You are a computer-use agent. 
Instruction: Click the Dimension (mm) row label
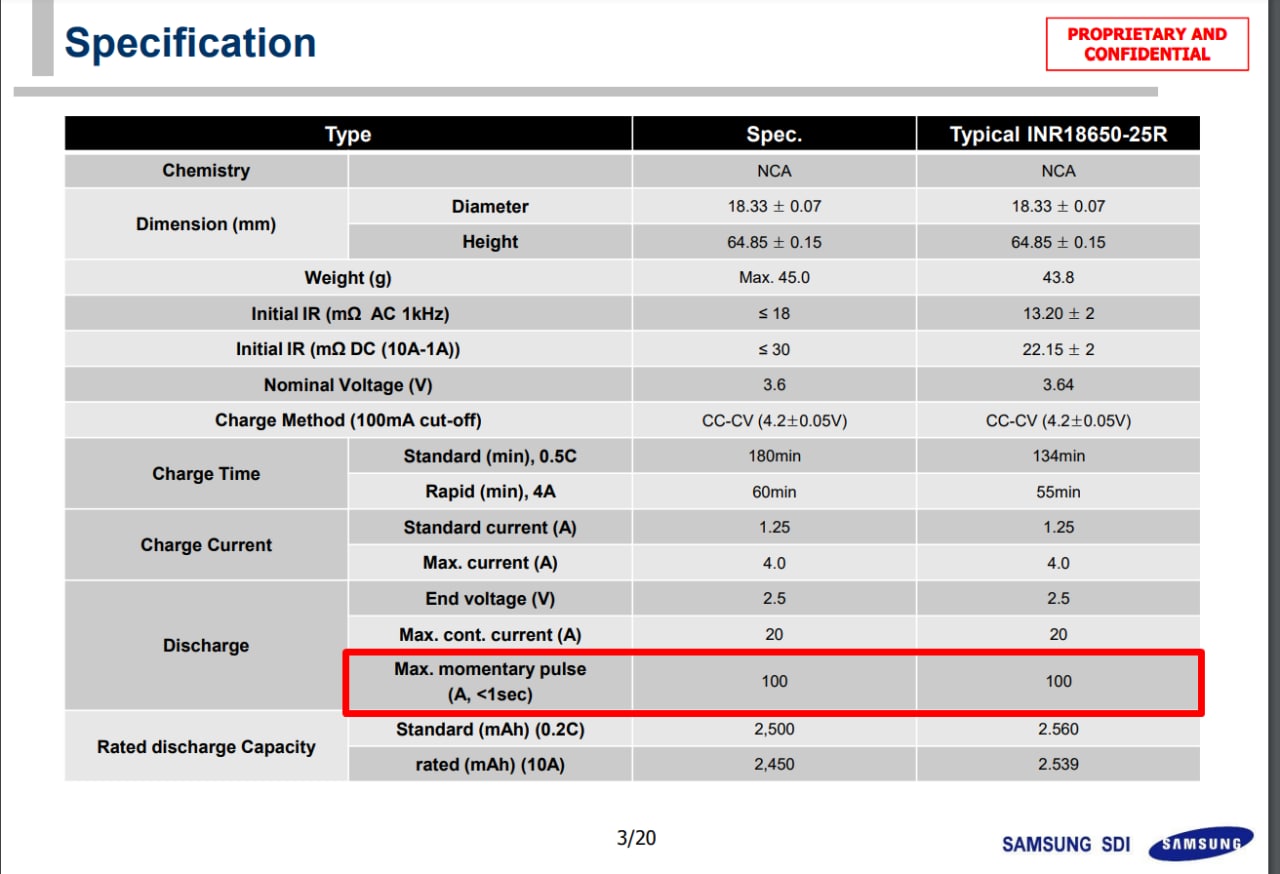tap(206, 224)
